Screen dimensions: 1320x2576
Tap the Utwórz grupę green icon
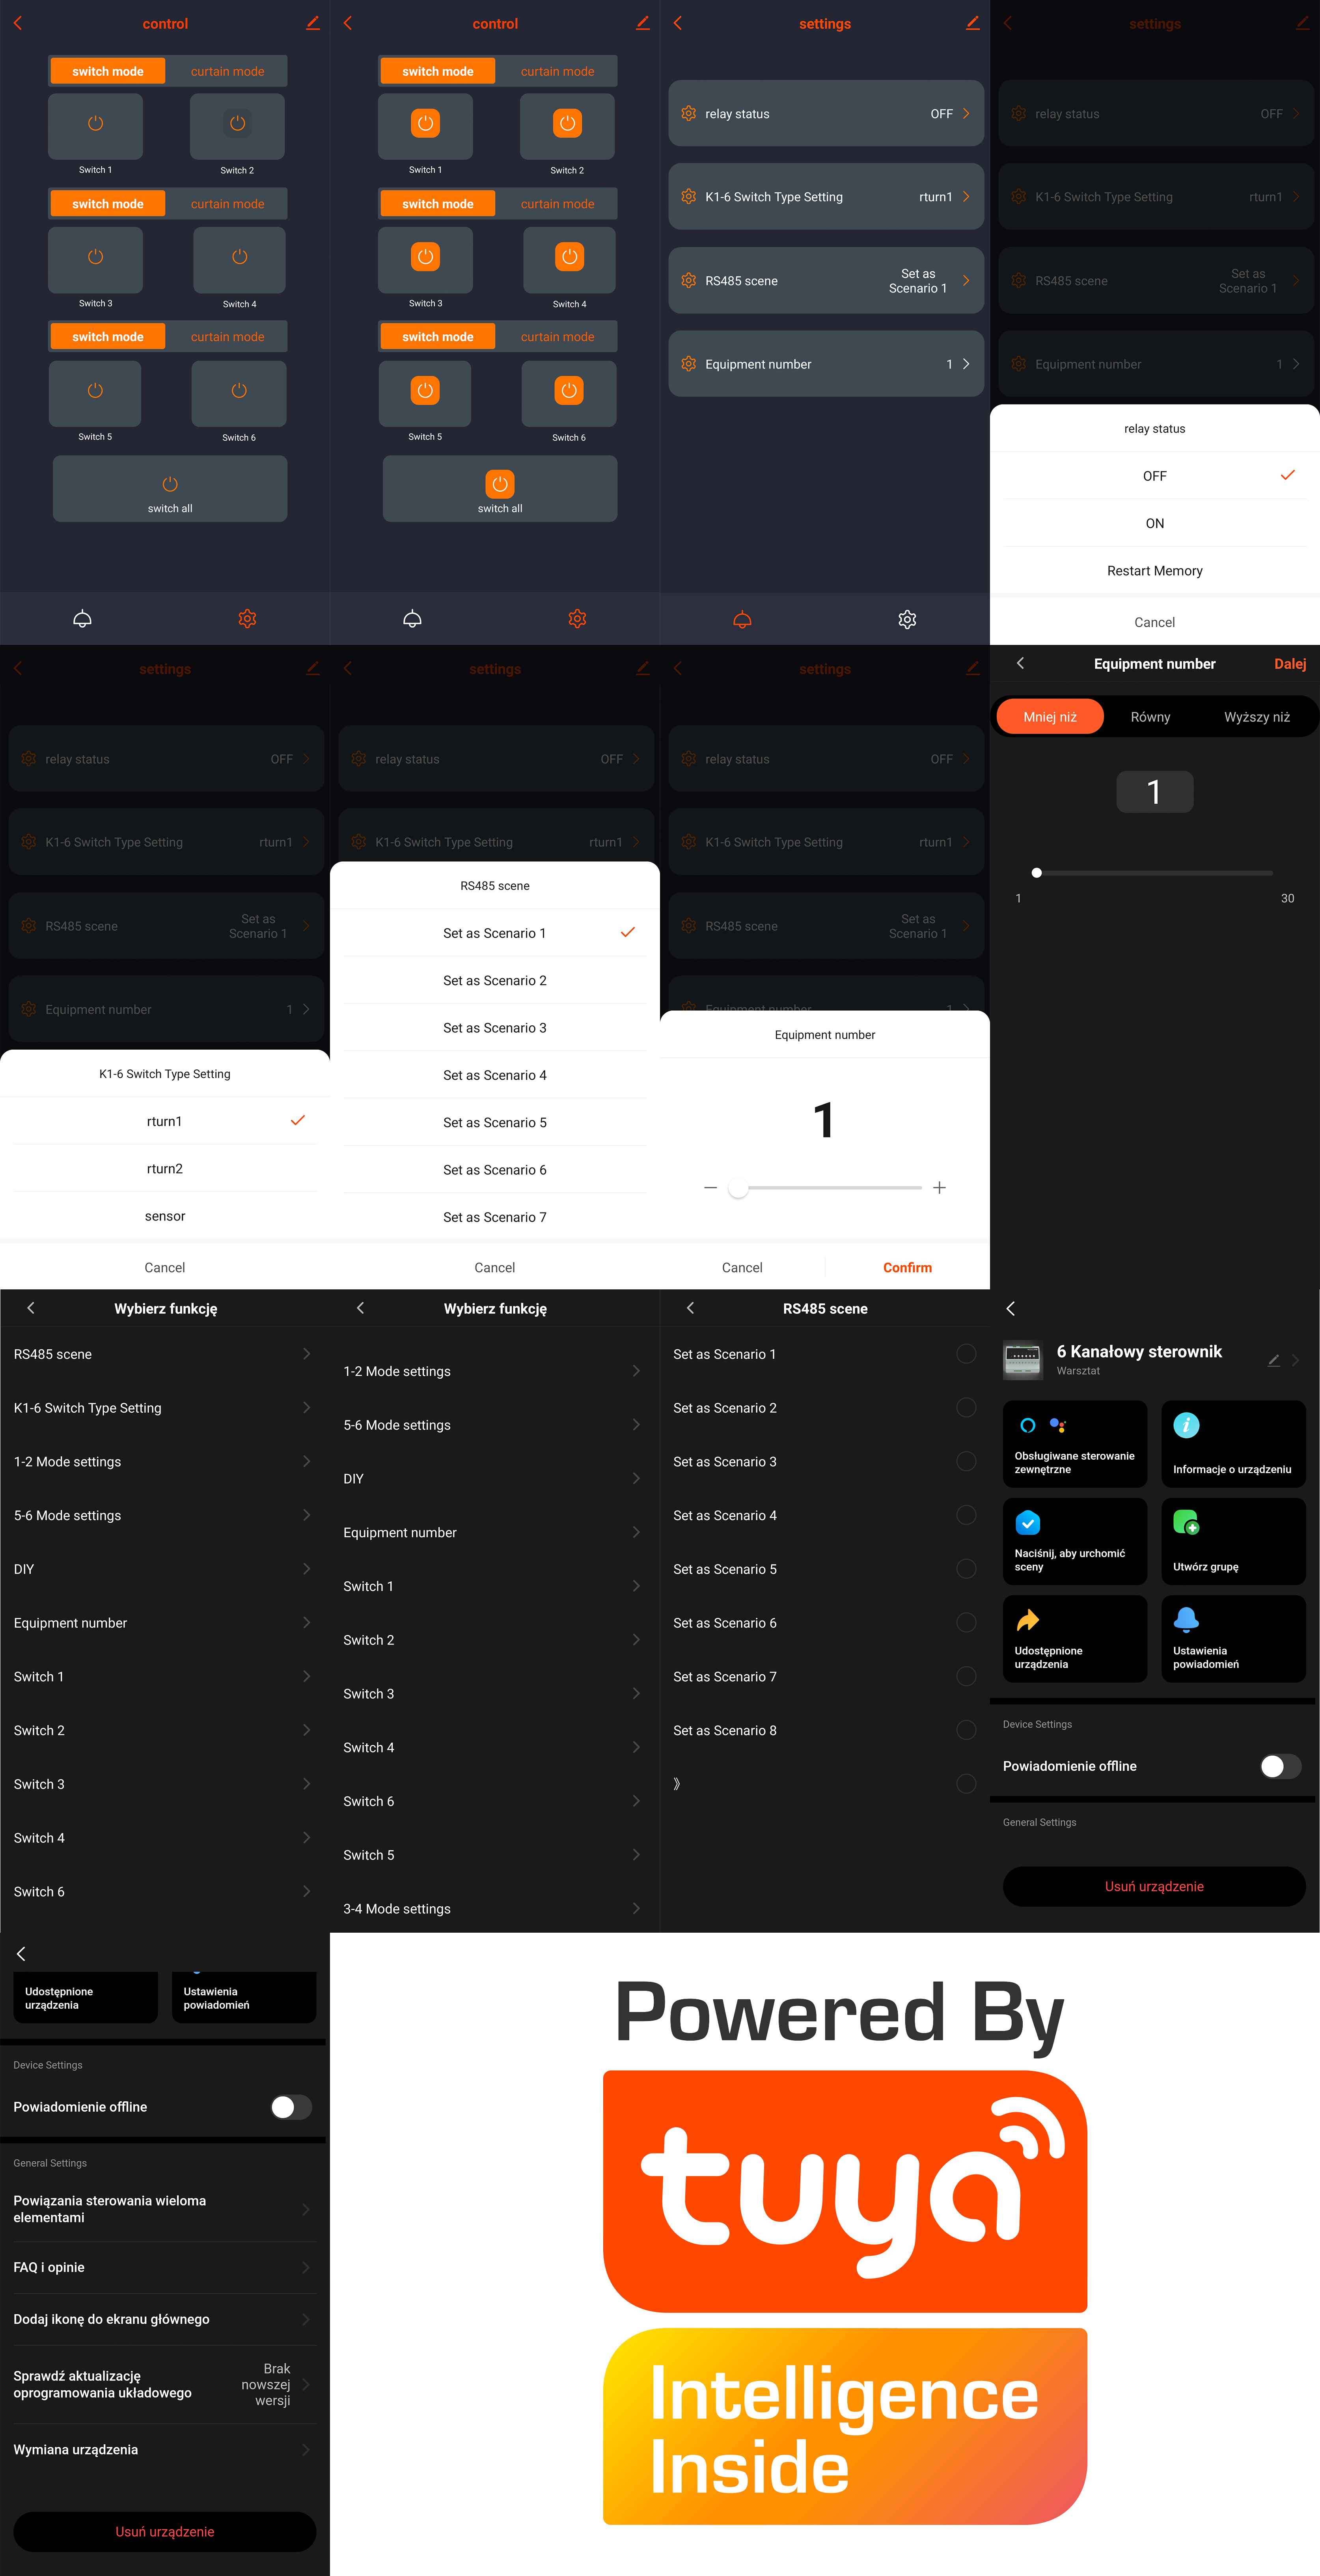point(1186,1523)
